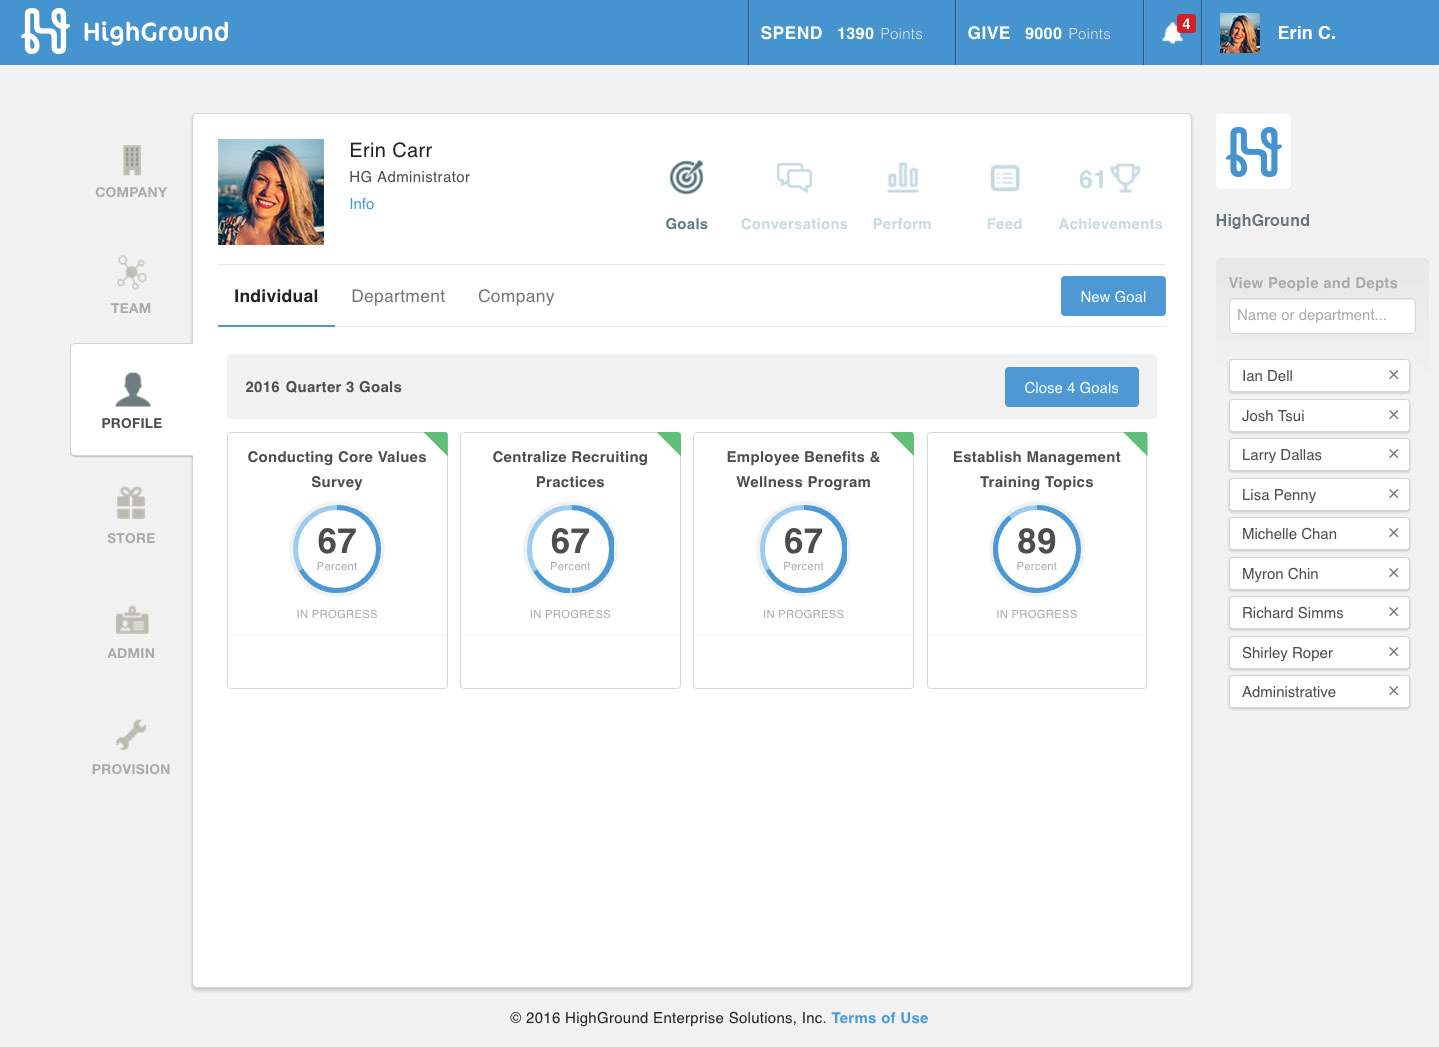The image size is (1439, 1047).
Task: Remove Richard Simms from the list
Action: click(x=1393, y=612)
